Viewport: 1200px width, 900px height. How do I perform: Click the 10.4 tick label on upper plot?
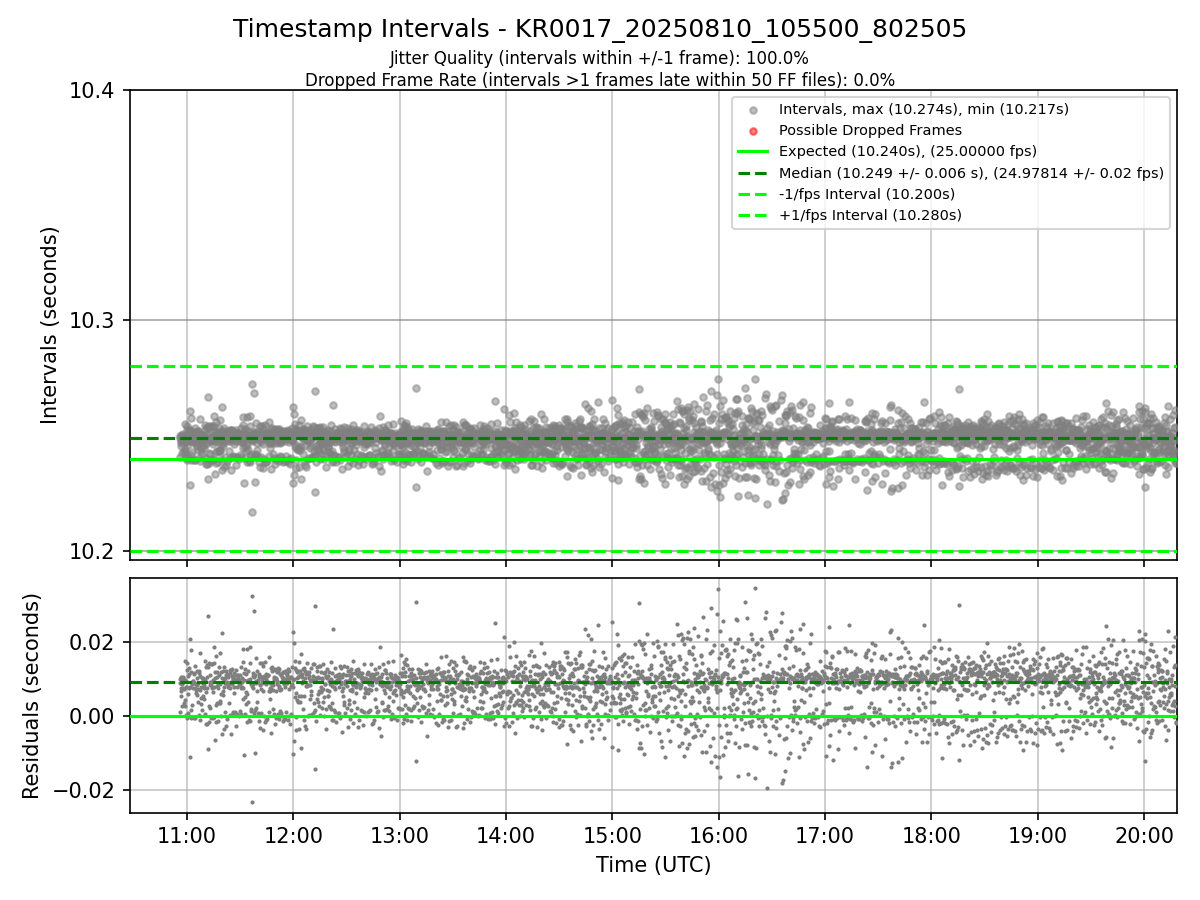[x=94, y=91]
